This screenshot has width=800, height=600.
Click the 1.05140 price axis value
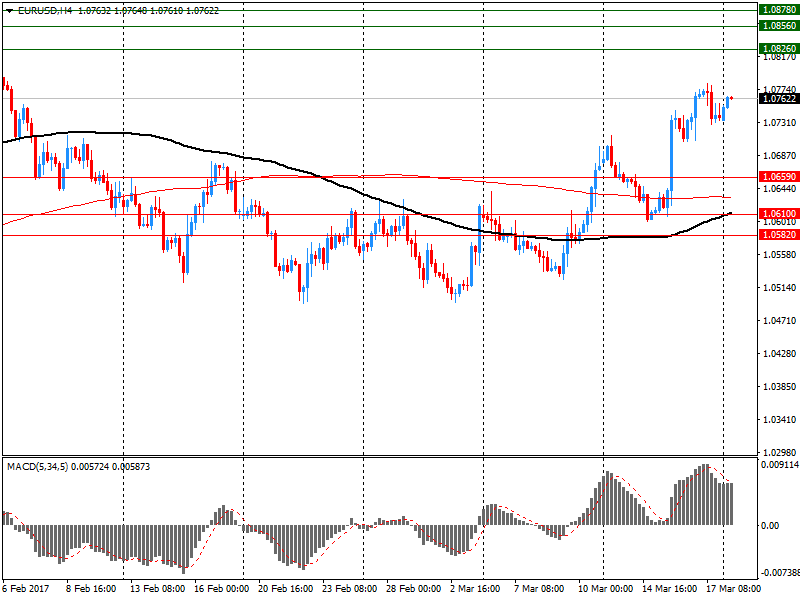click(x=780, y=288)
